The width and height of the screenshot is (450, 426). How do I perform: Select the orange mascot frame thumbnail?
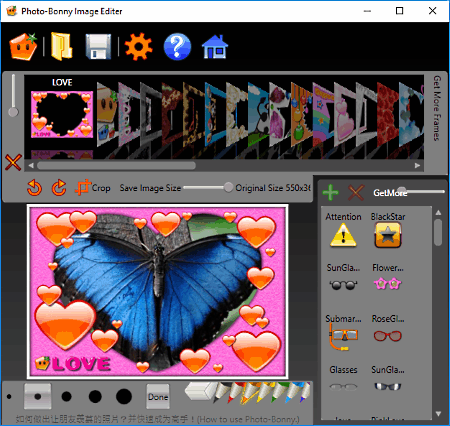coord(107,114)
